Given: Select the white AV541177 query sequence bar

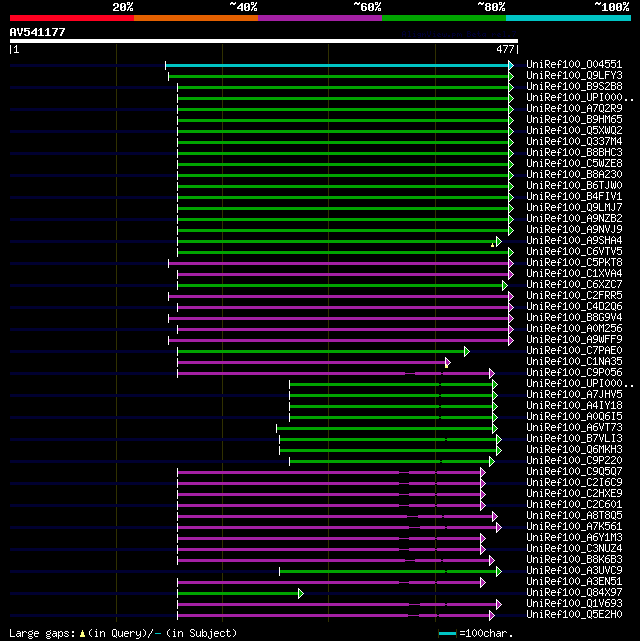Looking at the screenshot, I should click(264, 41).
